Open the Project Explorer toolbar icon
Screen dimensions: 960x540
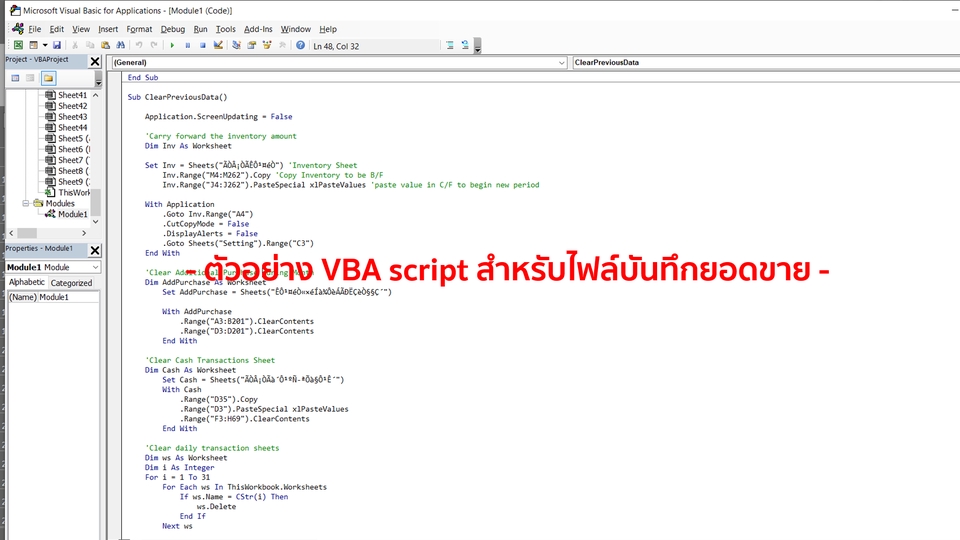pyautogui.click(x=236, y=45)
